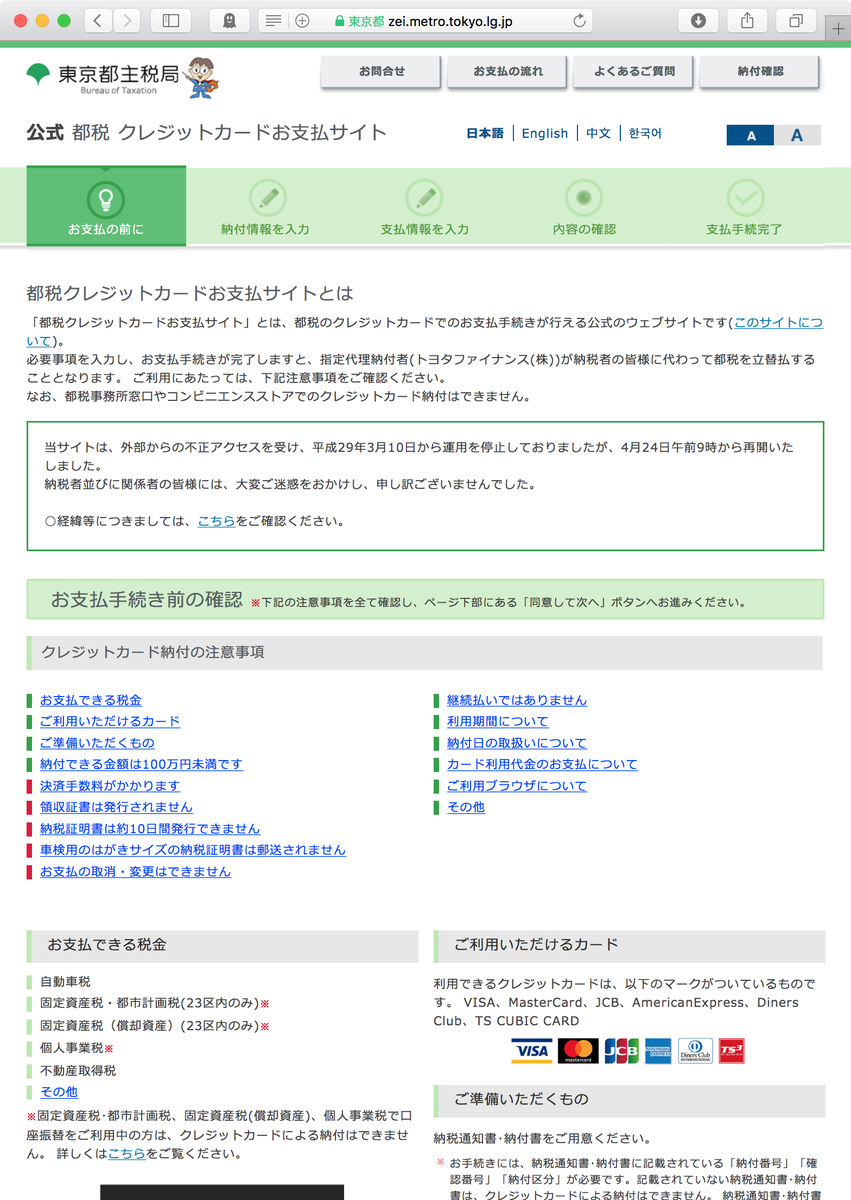Image resolution: width=851 pixels, height=1200 pixels.
Task: Go forward with Safari's forward arrow
Action: tap(126, 20)
